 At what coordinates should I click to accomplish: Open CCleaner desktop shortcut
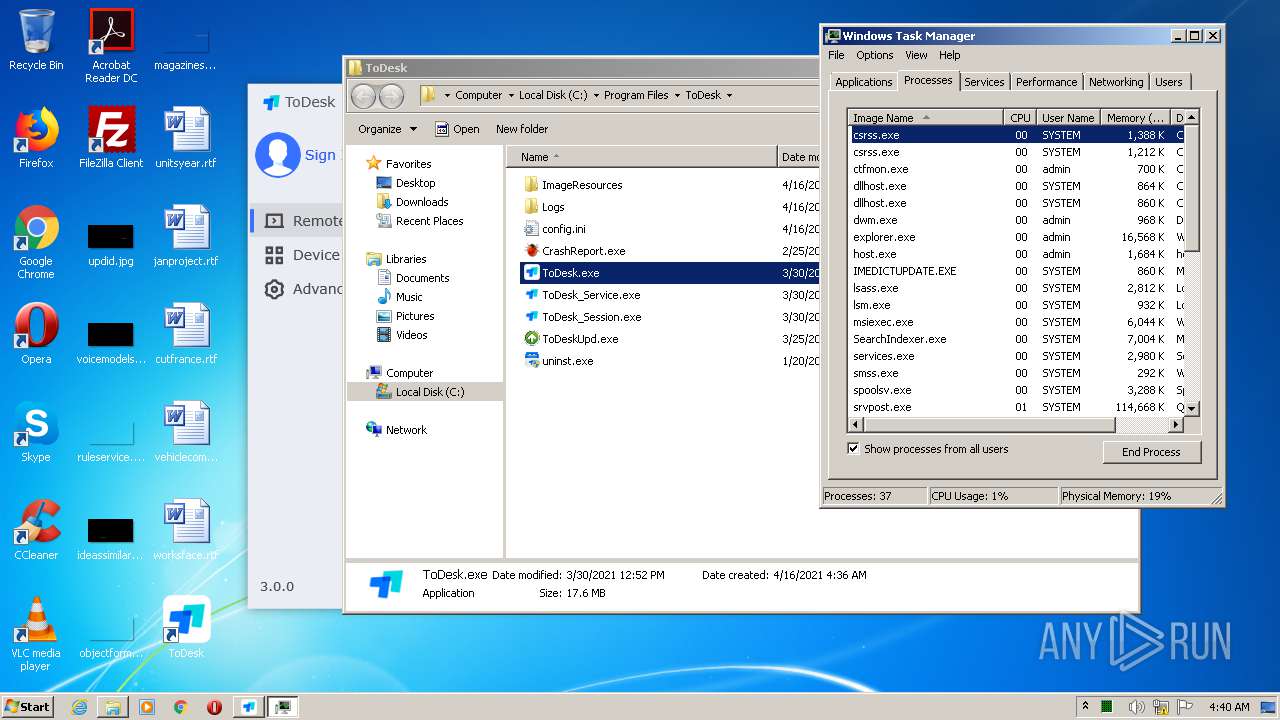[36, 530]
